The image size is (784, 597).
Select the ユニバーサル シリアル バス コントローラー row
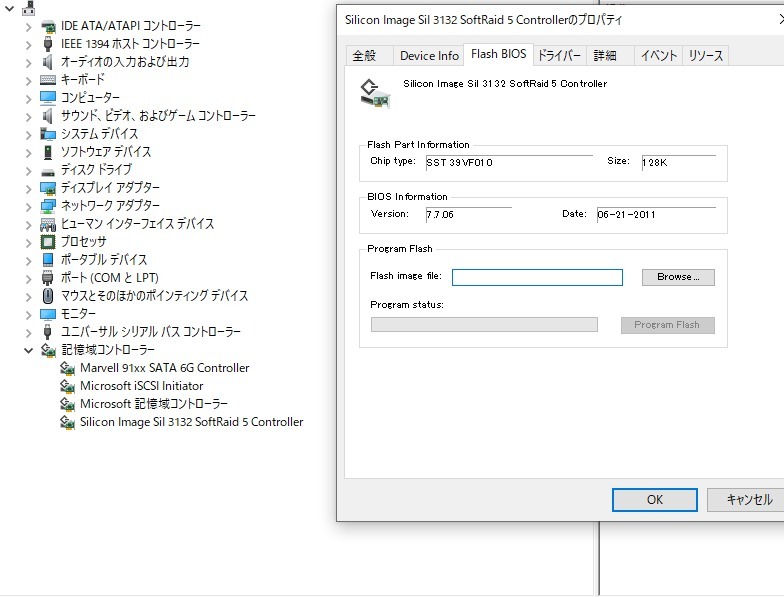pyautogui.click(x=150, y=332)
